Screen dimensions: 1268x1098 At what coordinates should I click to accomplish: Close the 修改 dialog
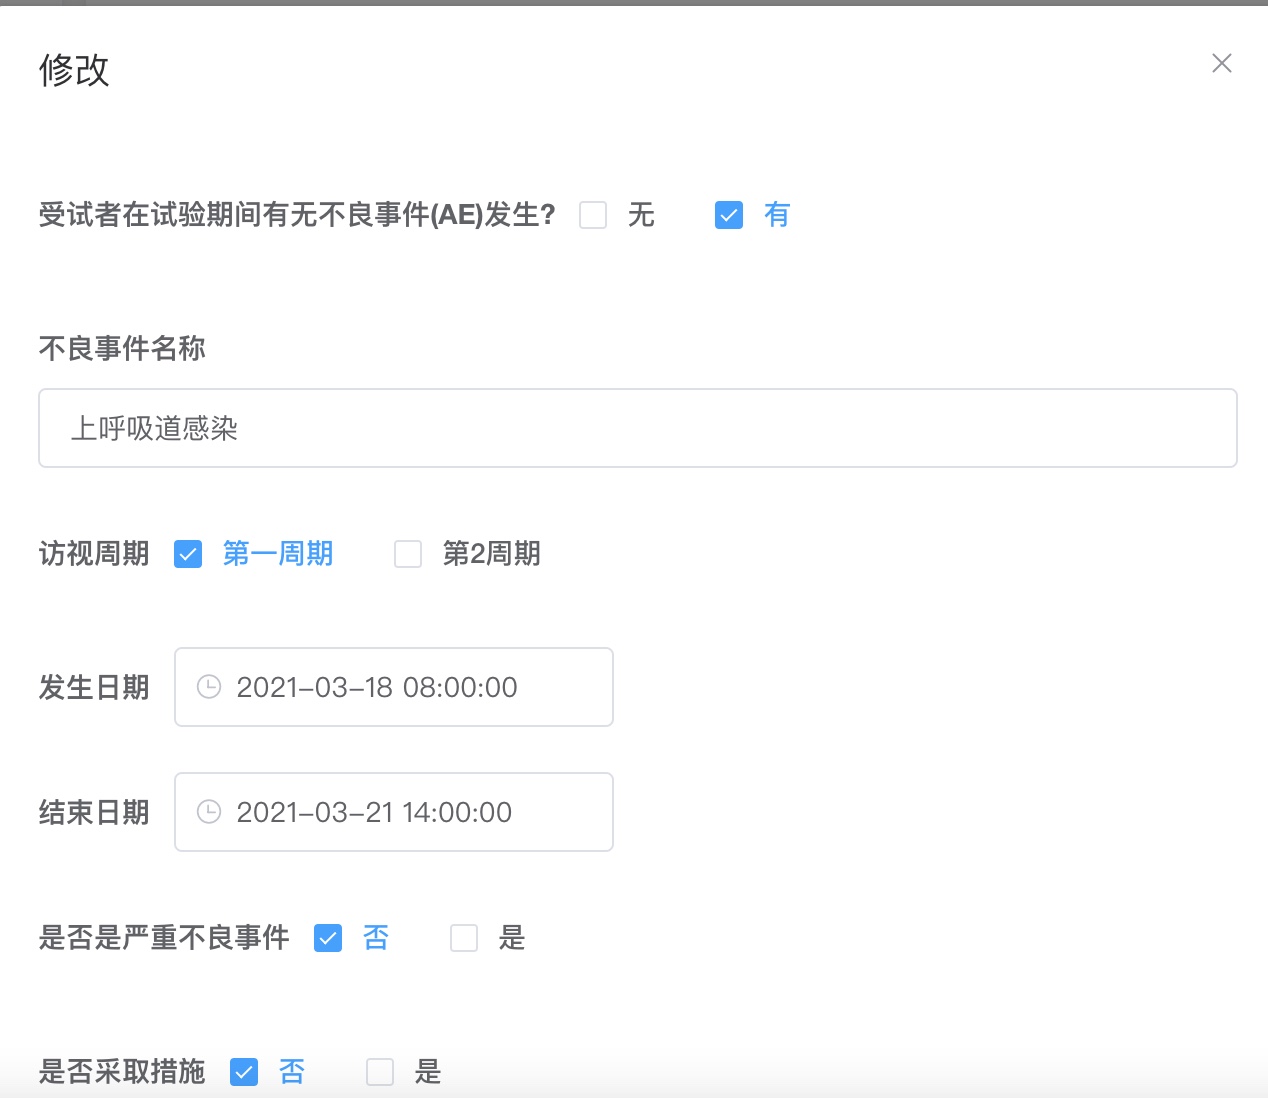point(1221,63)
